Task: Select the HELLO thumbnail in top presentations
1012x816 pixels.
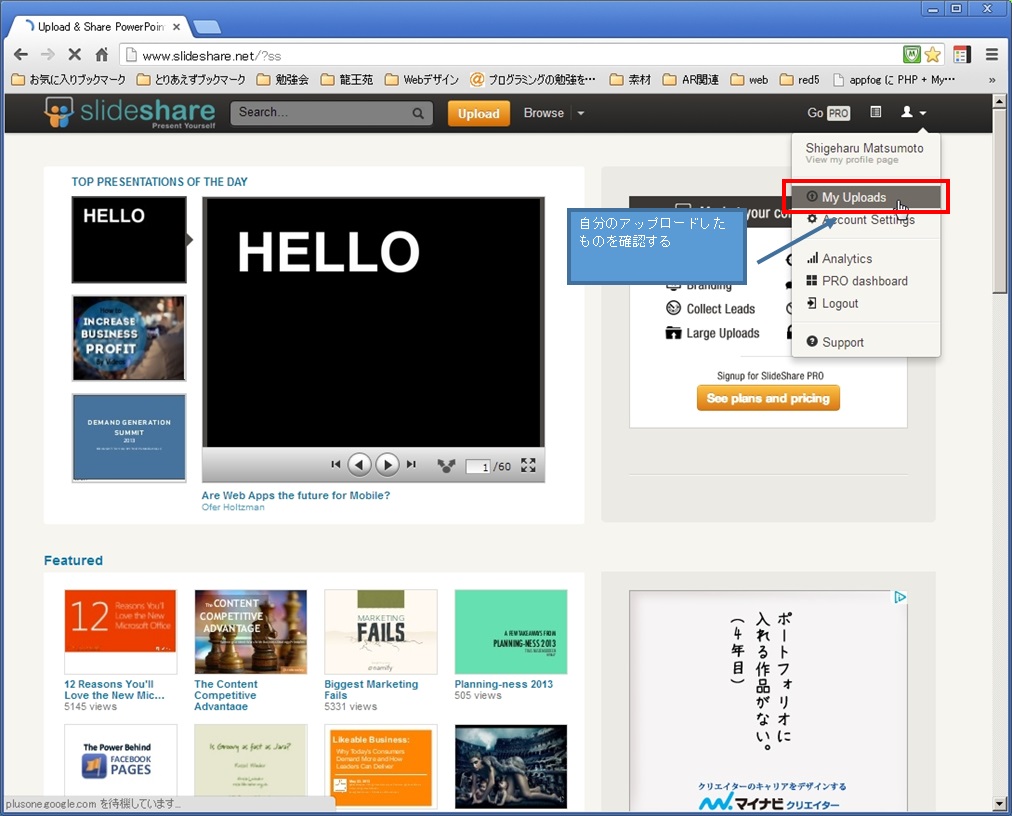Action: click(x=129, y=240)
